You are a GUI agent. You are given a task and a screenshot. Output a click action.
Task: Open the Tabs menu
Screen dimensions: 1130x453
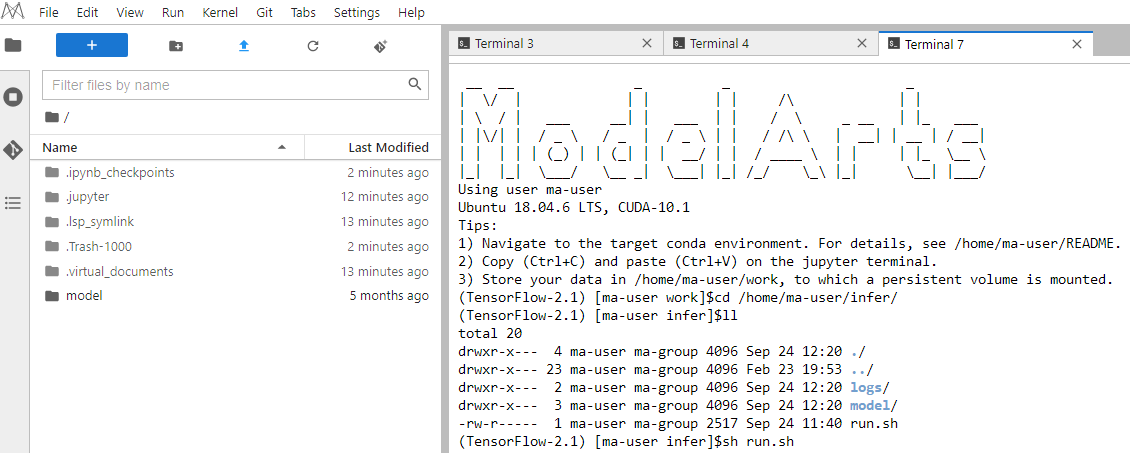click(x=303, y=13)
